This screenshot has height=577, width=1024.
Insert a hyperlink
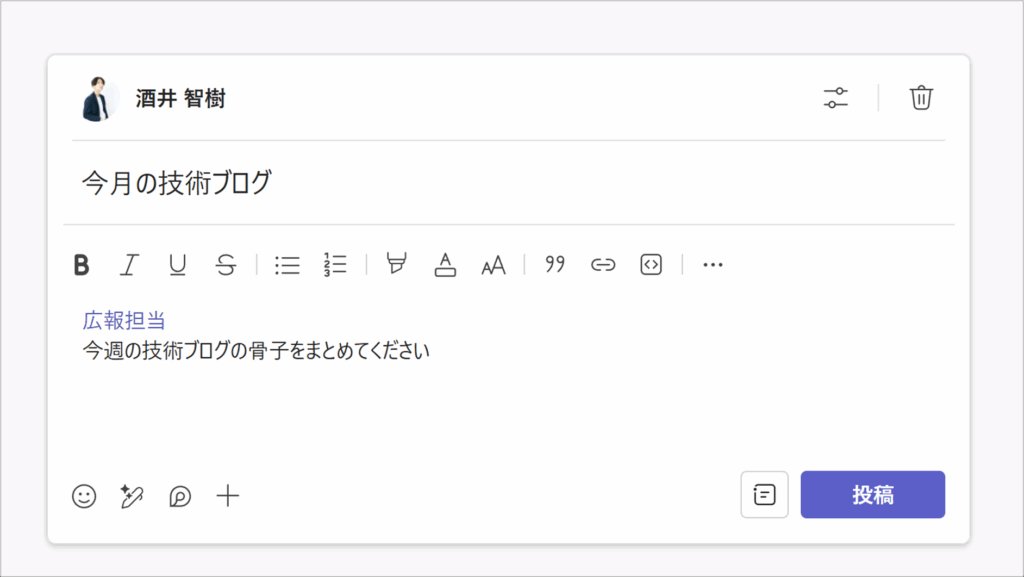tap(603, 265)
